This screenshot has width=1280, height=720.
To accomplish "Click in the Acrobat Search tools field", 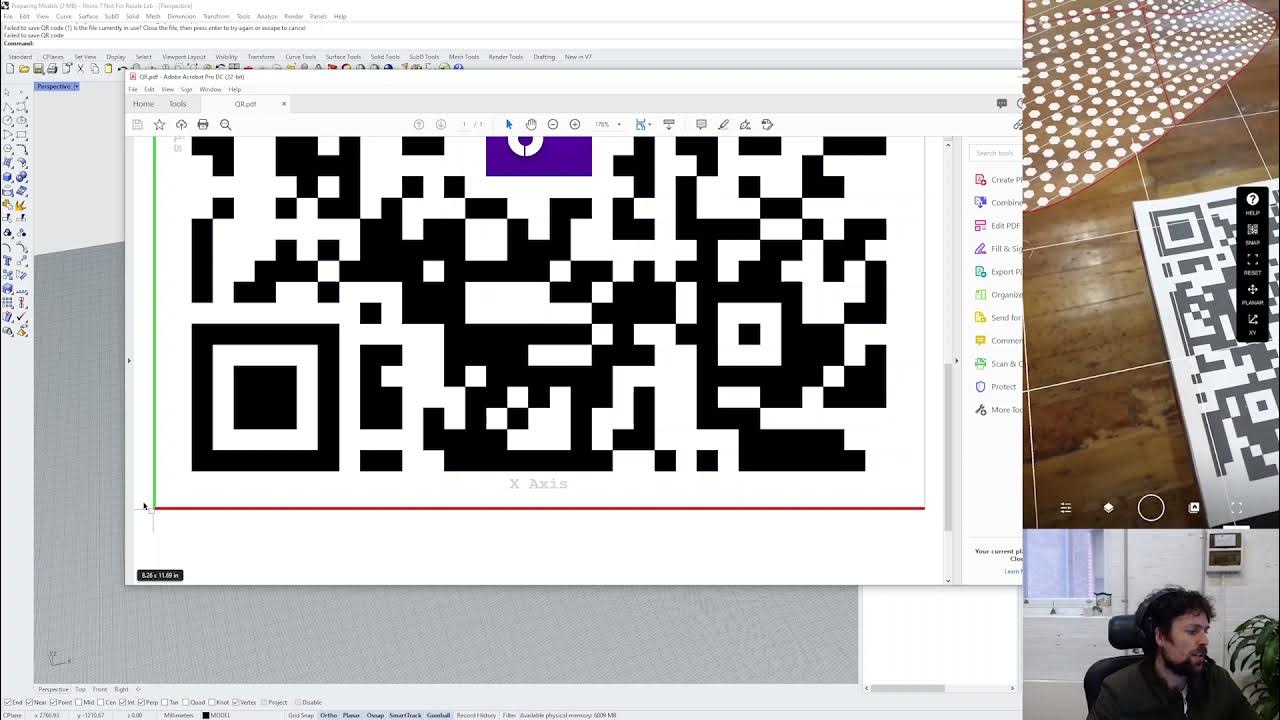I will [x=996, y=153].
